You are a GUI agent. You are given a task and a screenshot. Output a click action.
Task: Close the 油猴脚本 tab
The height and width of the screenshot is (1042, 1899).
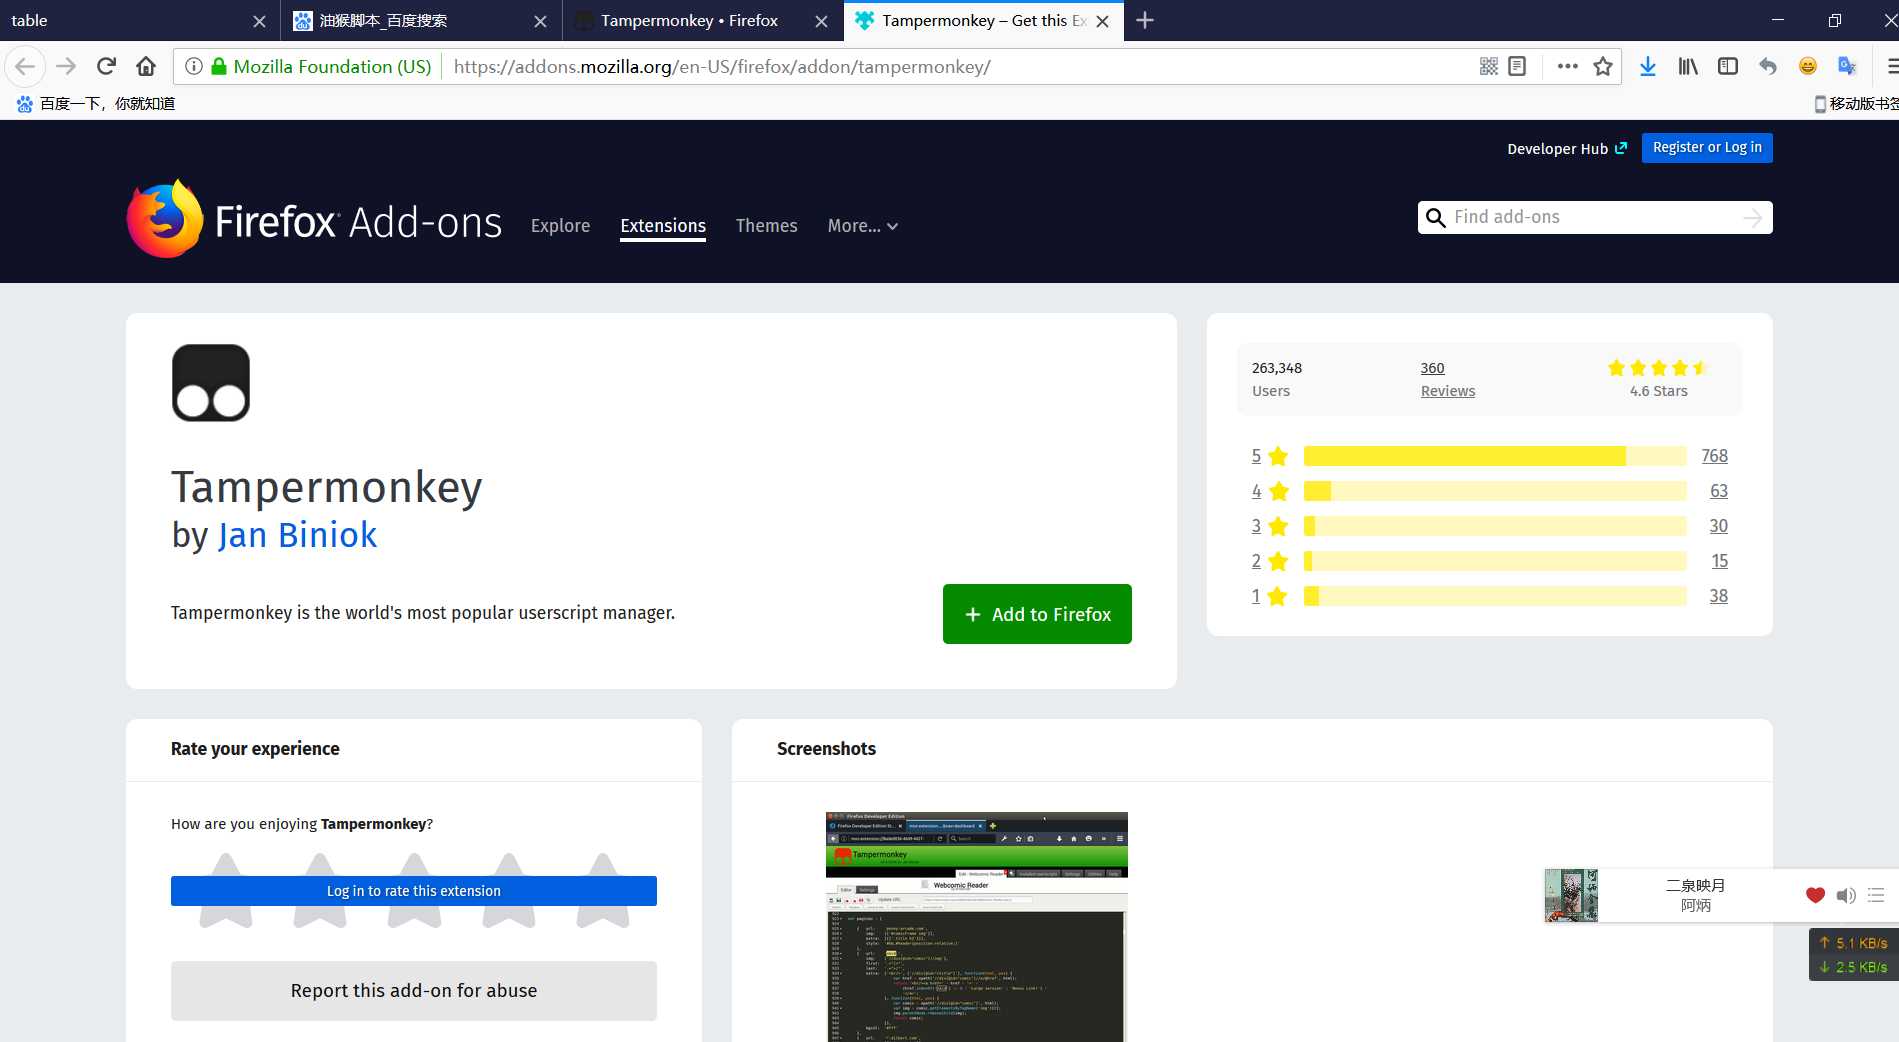coord(540,21)
